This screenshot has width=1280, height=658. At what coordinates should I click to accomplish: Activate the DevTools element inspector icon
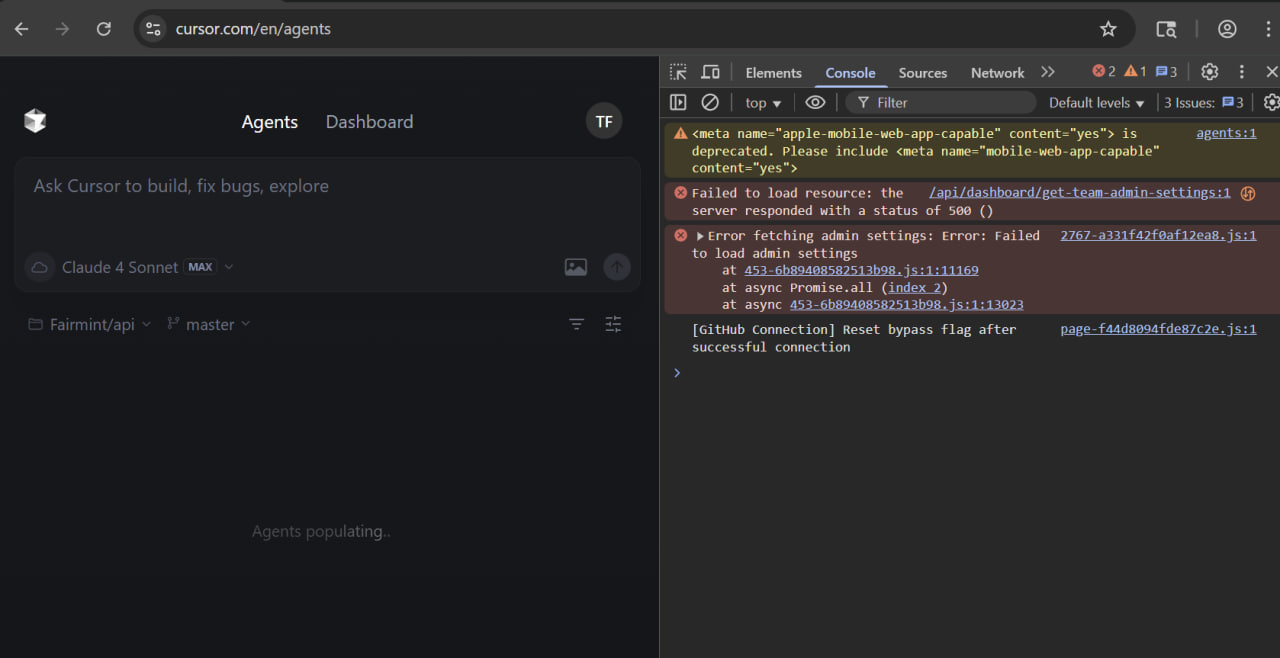click(x=678, y=72)
